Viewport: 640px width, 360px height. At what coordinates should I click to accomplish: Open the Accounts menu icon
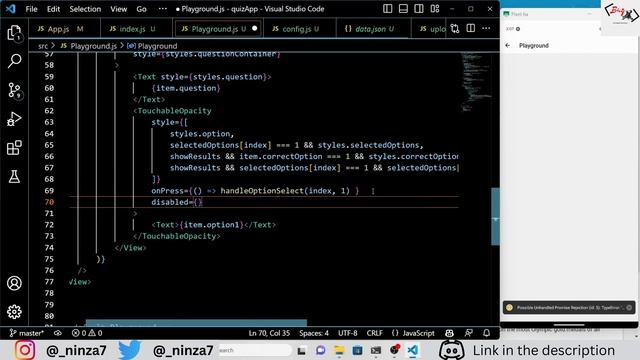coord(14,283)
